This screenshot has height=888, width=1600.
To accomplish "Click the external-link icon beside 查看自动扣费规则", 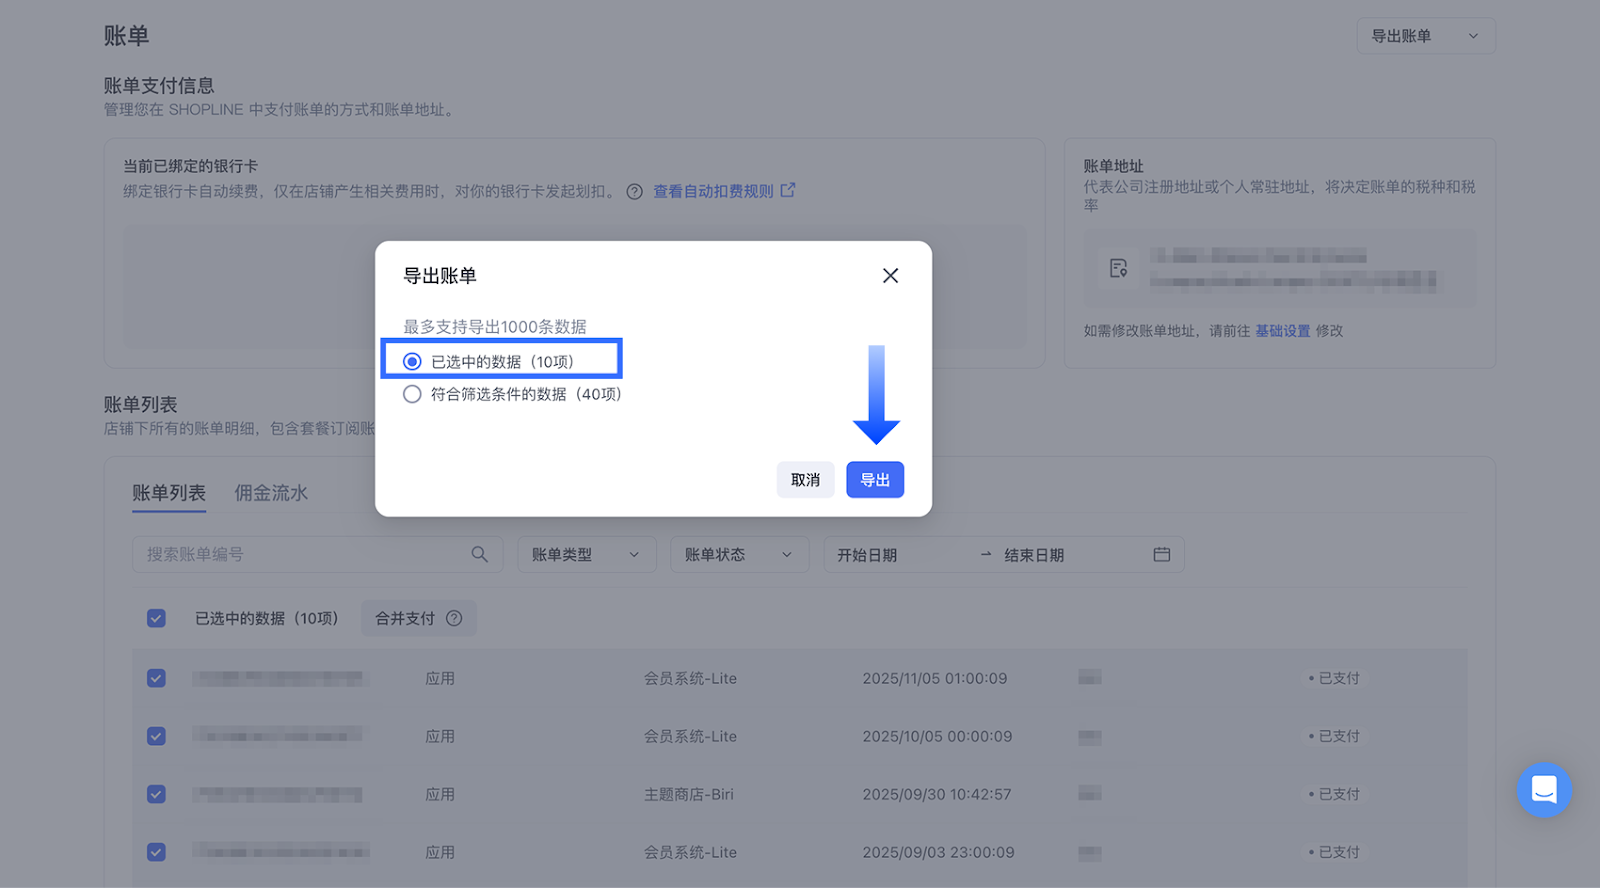I will pyautogui.click(x=788, y=190).
